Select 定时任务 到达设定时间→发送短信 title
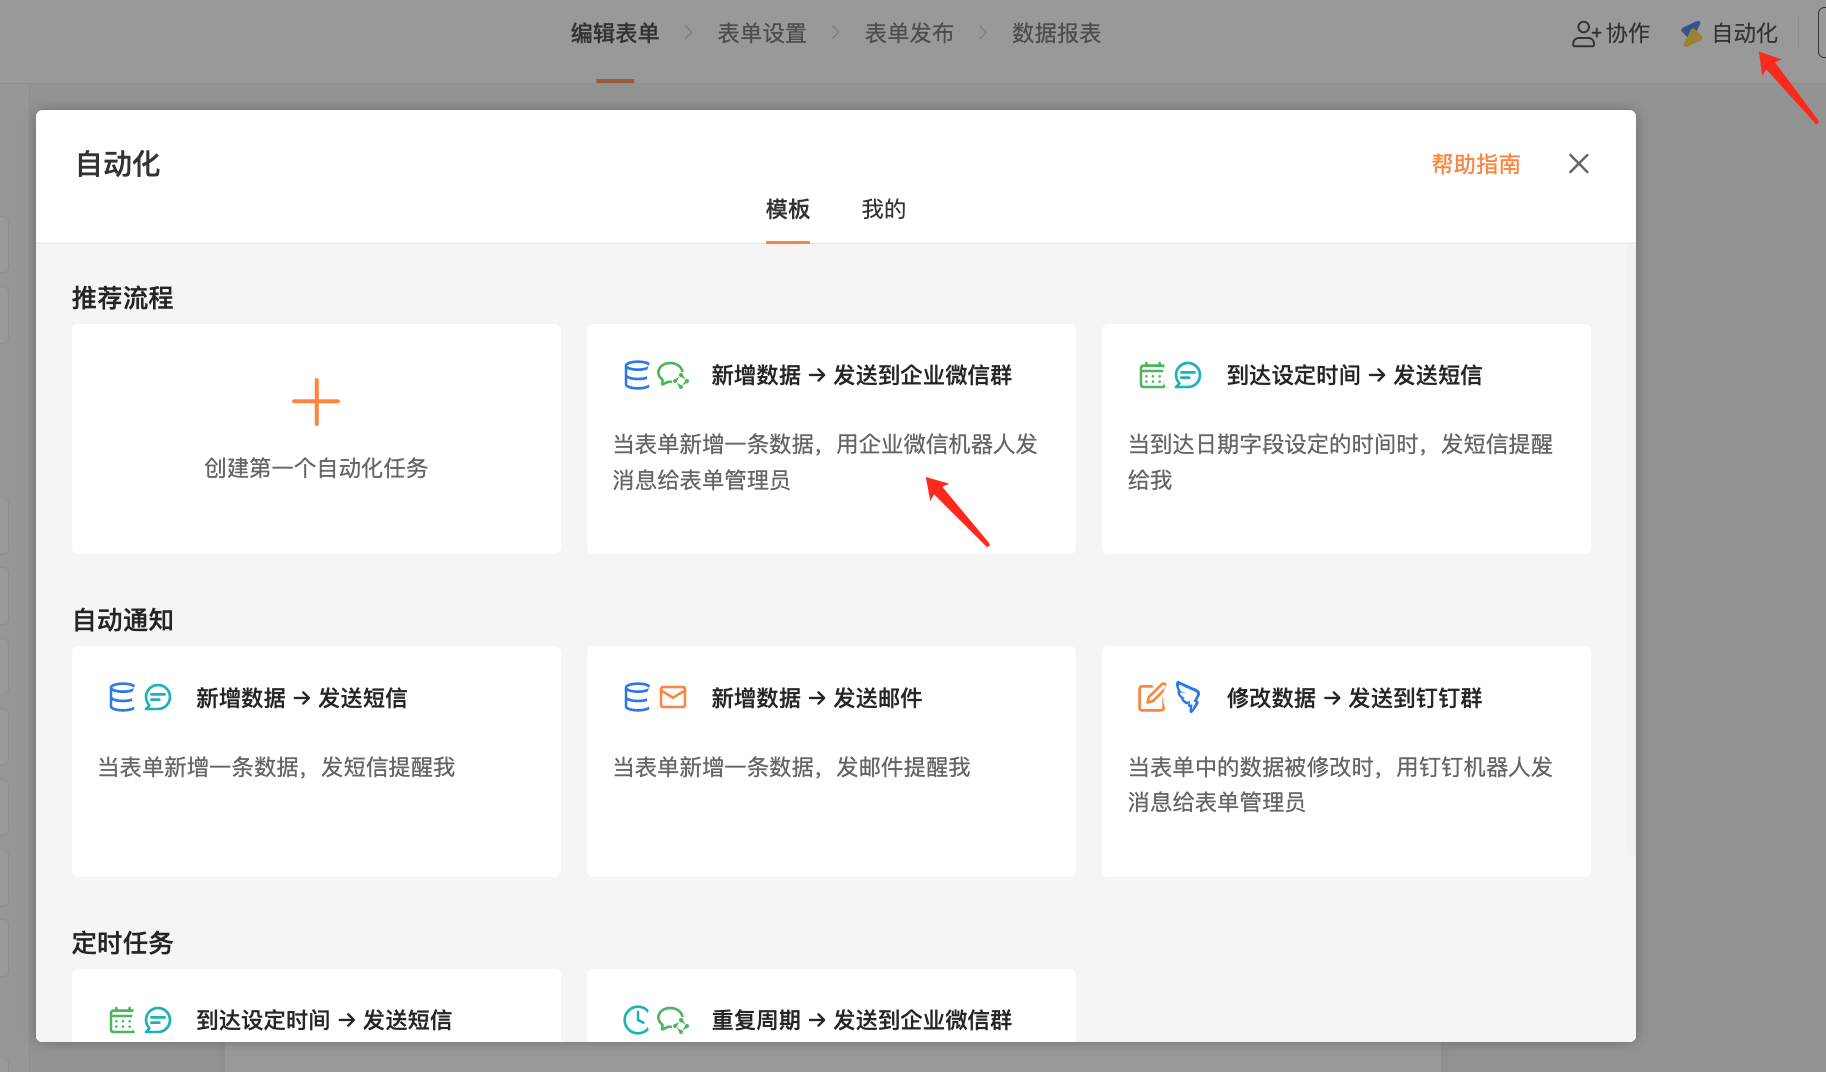The image size is (1826, 1072). 324,1020
